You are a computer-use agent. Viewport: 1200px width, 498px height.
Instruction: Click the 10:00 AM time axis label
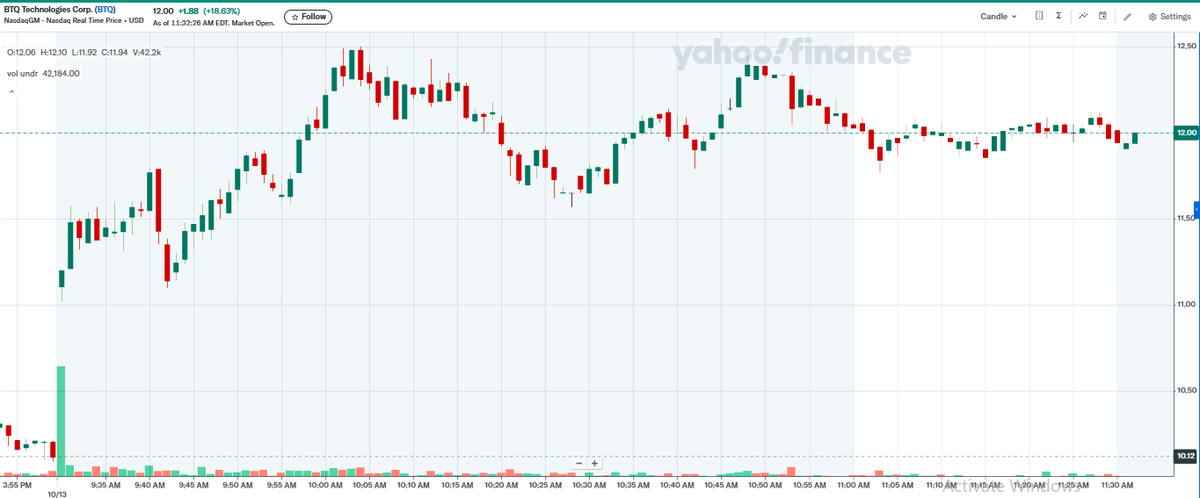point(326,484)
